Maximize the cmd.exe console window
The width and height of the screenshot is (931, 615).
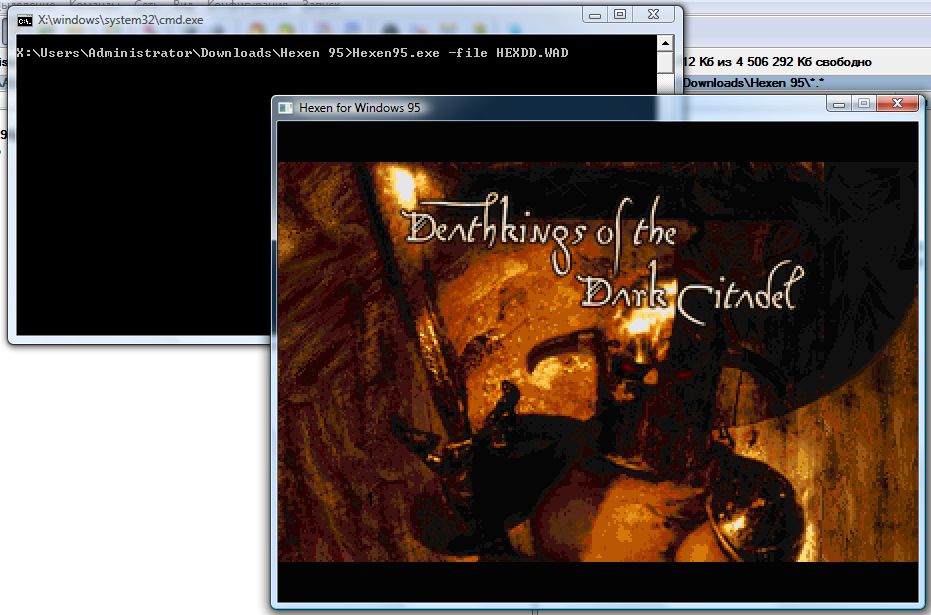pos(620,14)
